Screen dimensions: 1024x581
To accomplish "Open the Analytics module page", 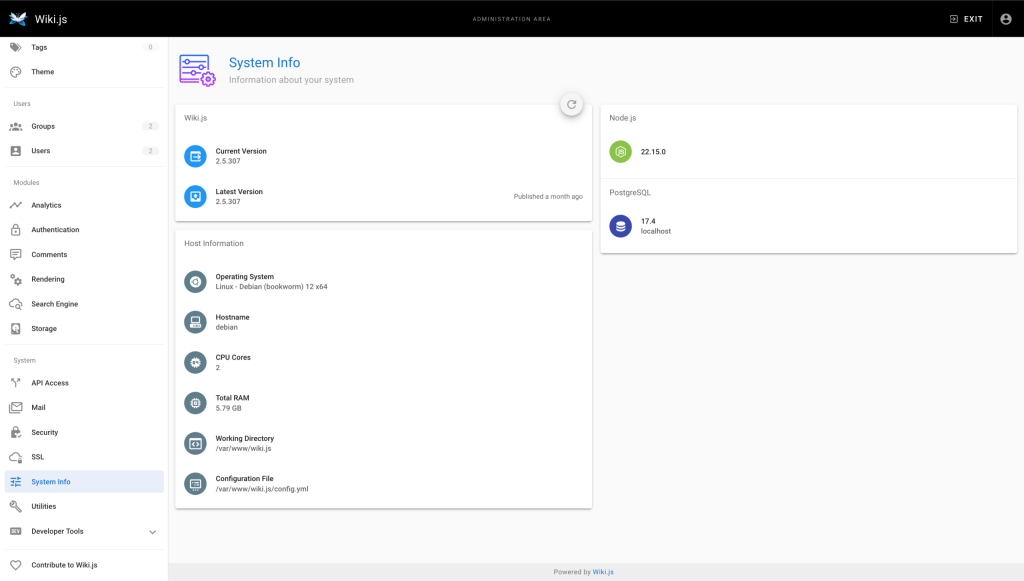I will click(x=46, y=205).
